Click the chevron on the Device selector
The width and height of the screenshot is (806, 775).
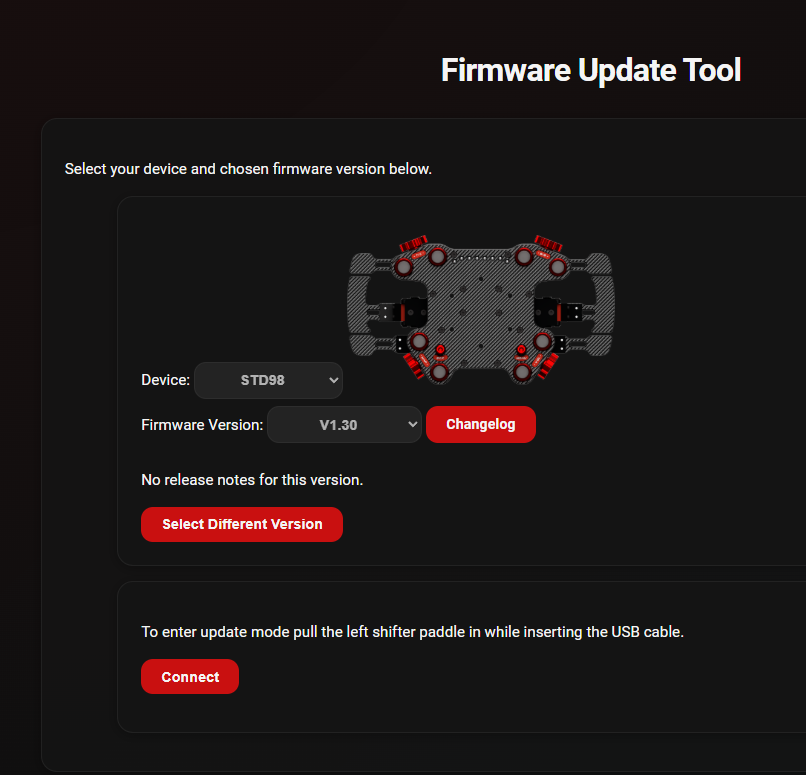tap(332, 380)
